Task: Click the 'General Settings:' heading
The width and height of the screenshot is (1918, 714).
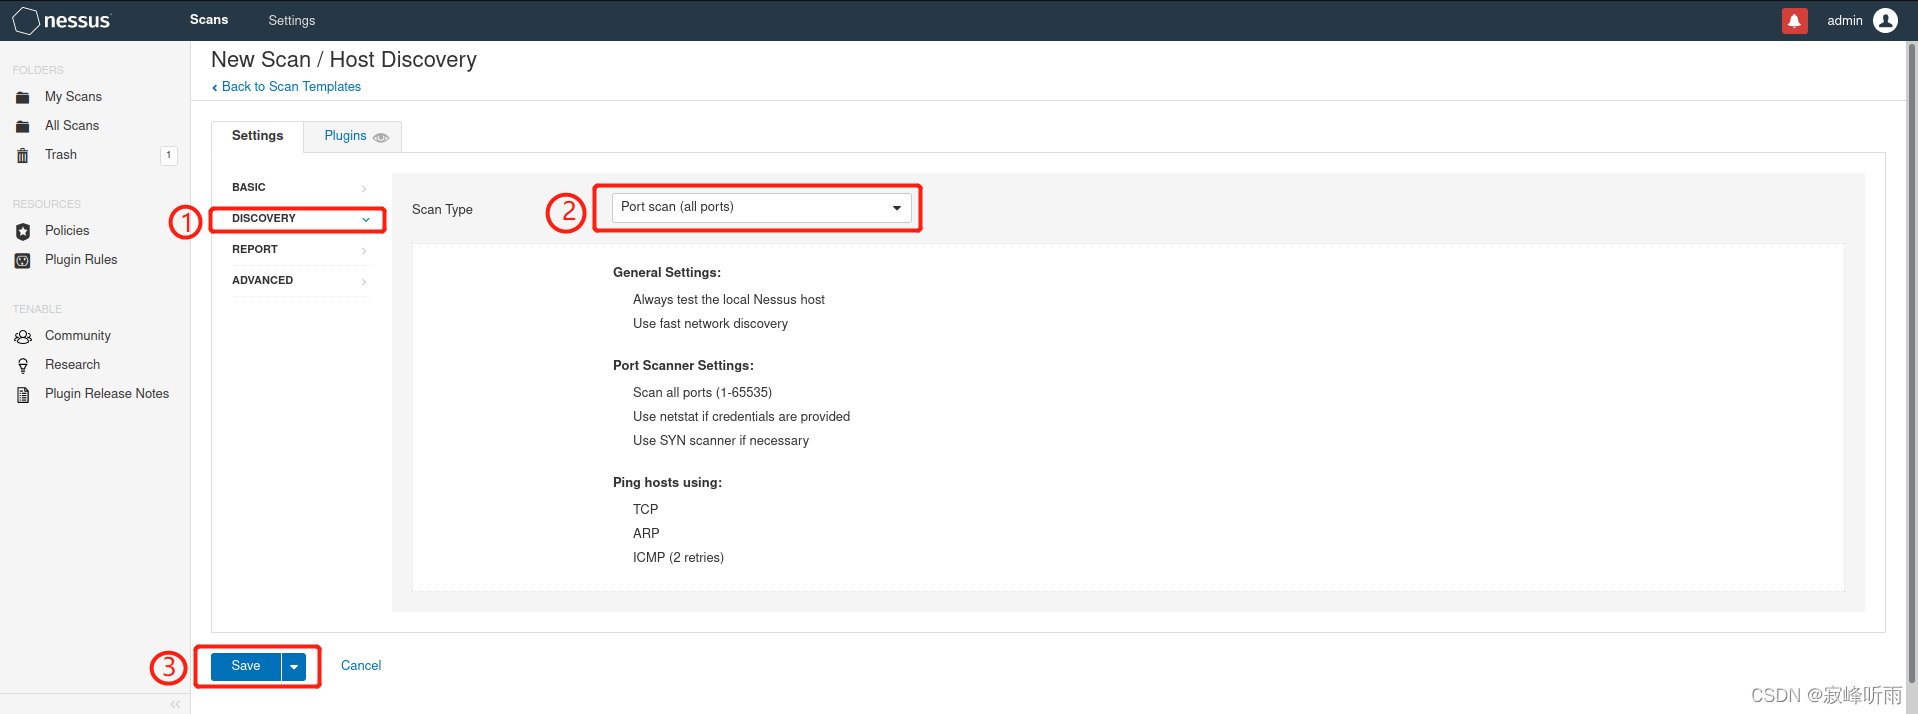Action: [x=667, y=273]
